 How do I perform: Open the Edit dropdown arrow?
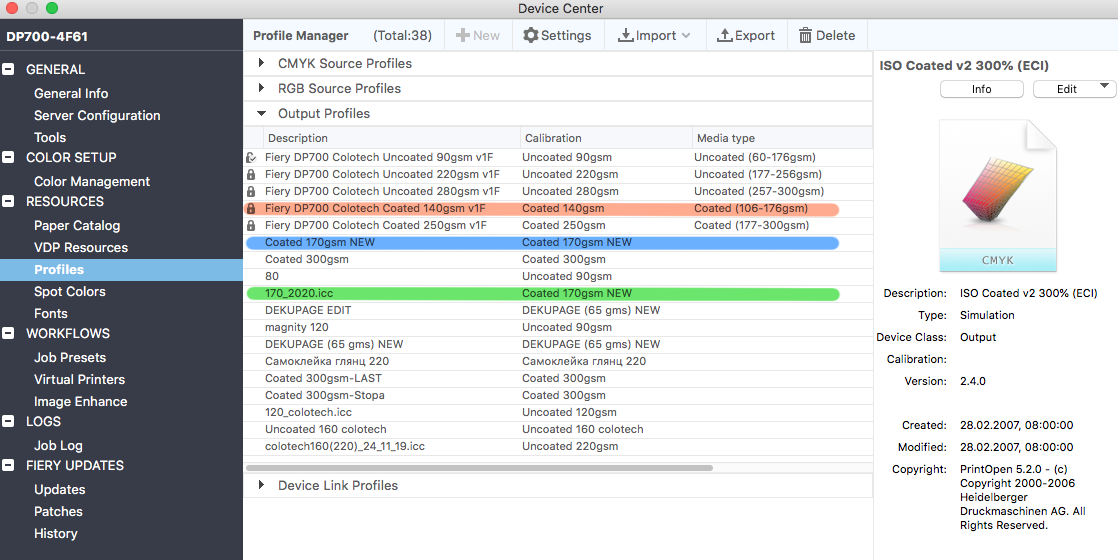click(x=1104, y=88)
